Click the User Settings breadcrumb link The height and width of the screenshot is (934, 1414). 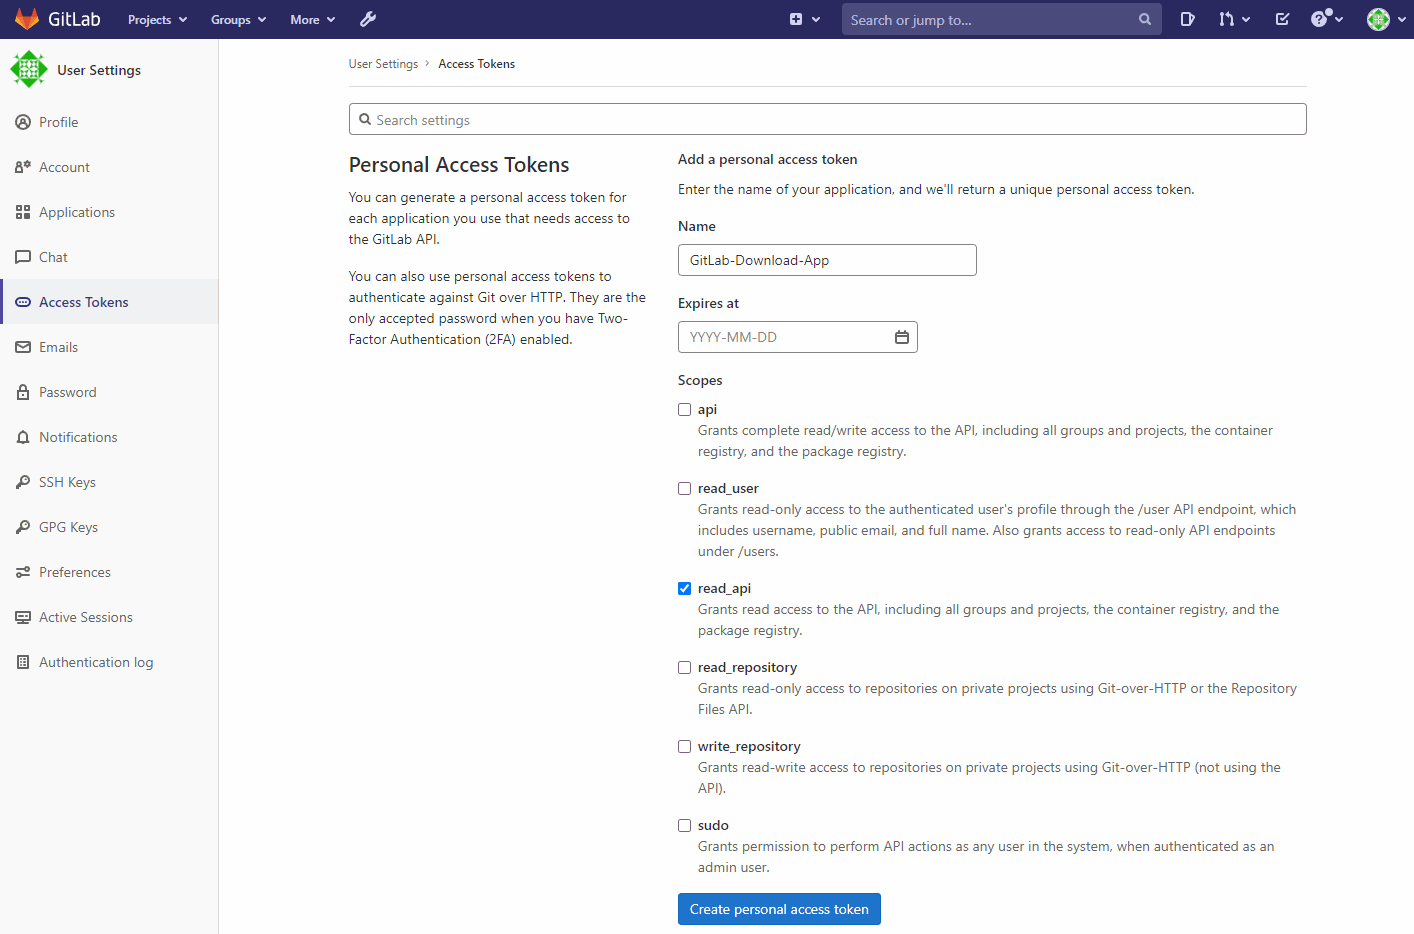pyautogui.click(x=383, y=63)
